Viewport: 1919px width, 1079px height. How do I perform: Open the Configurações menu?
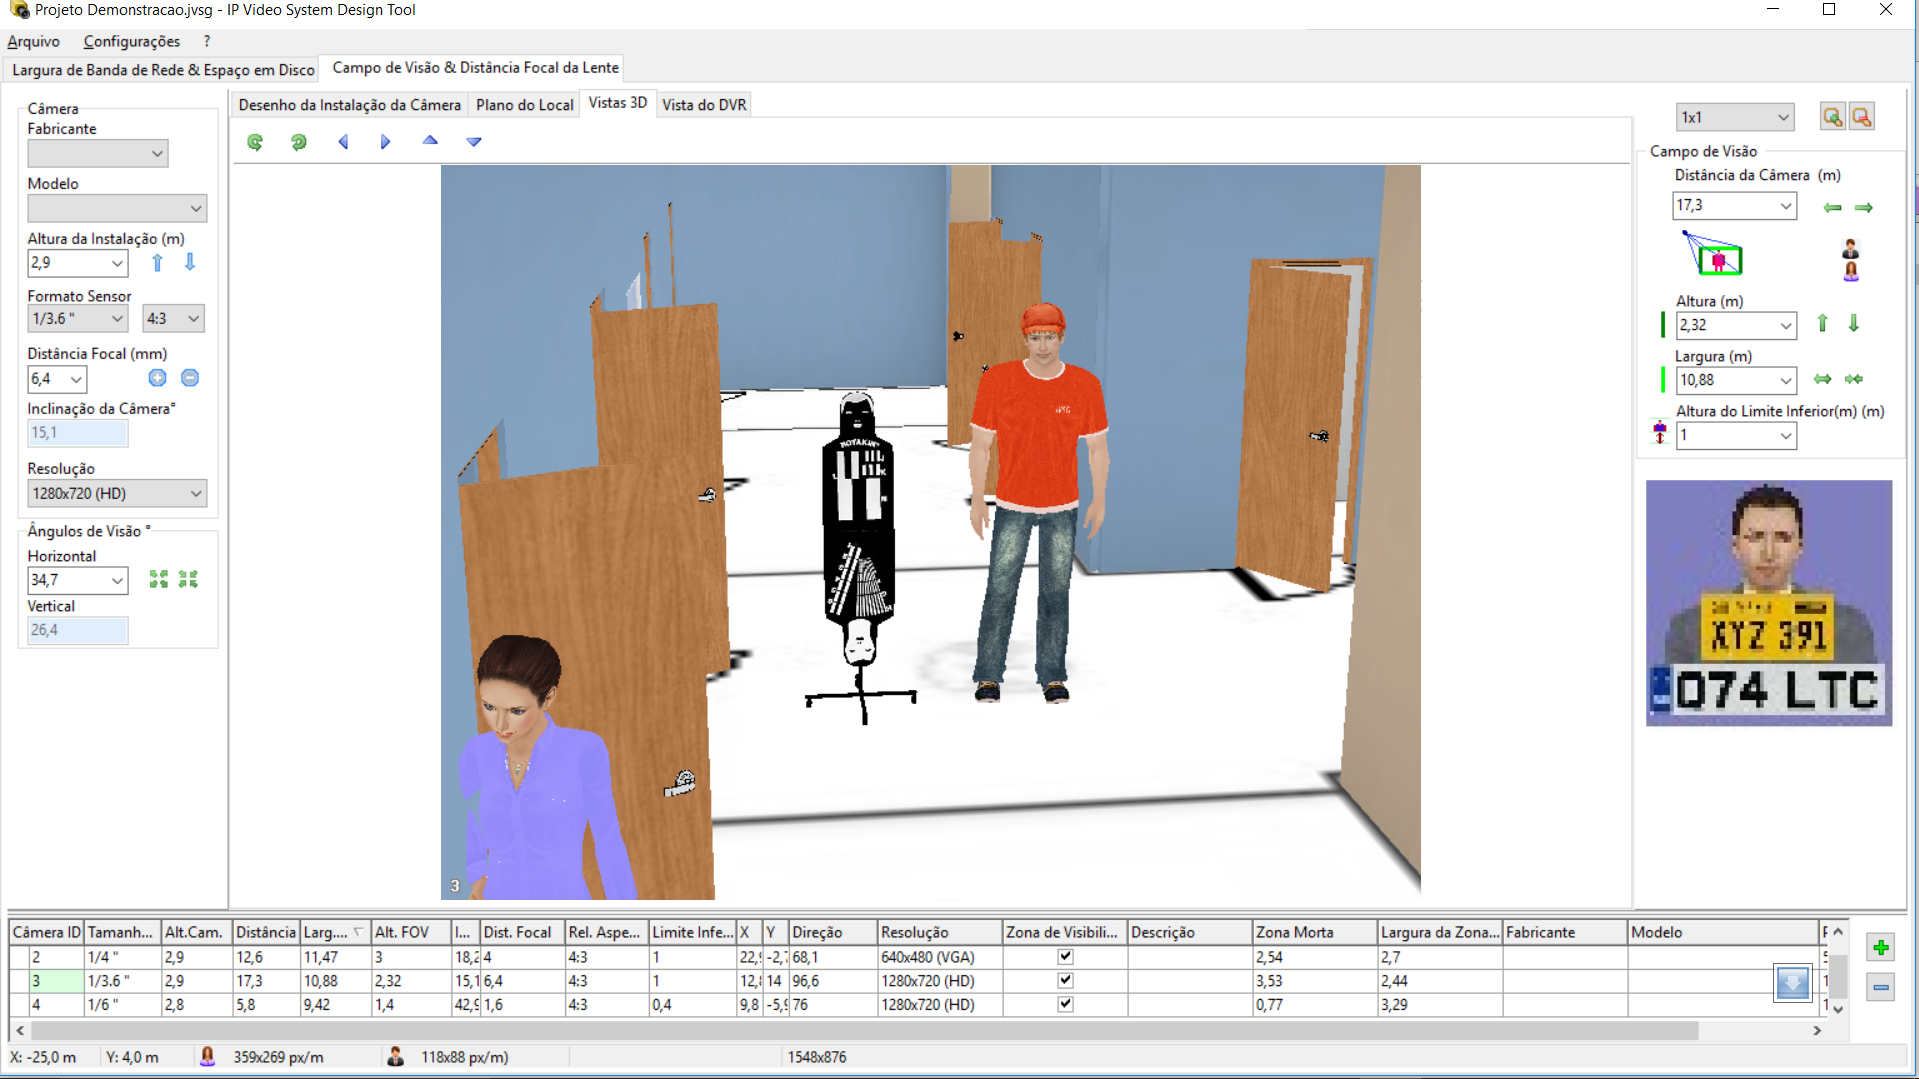[x=131, y=41]
